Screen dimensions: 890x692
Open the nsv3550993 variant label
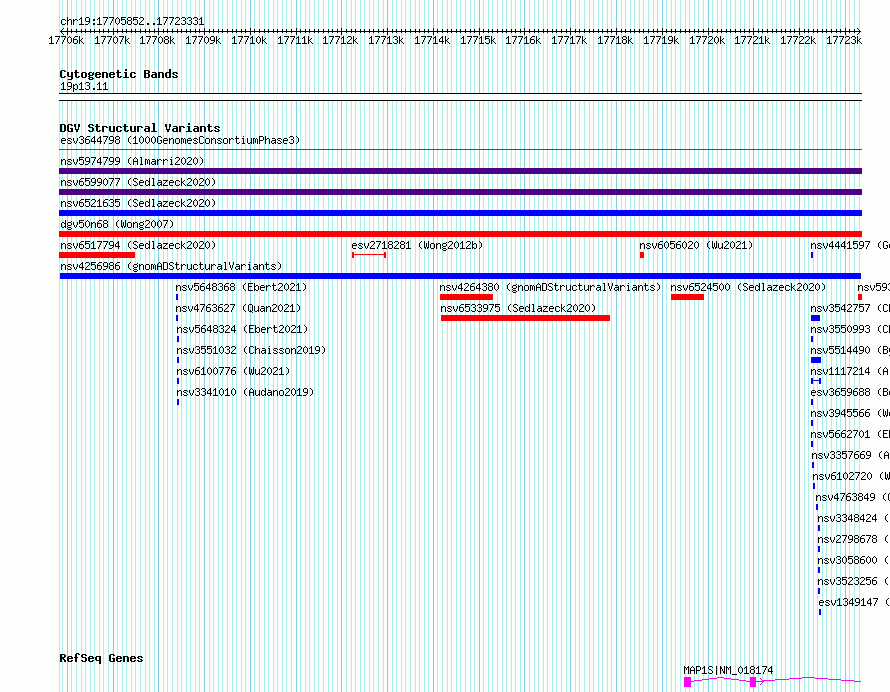(850, 329)
